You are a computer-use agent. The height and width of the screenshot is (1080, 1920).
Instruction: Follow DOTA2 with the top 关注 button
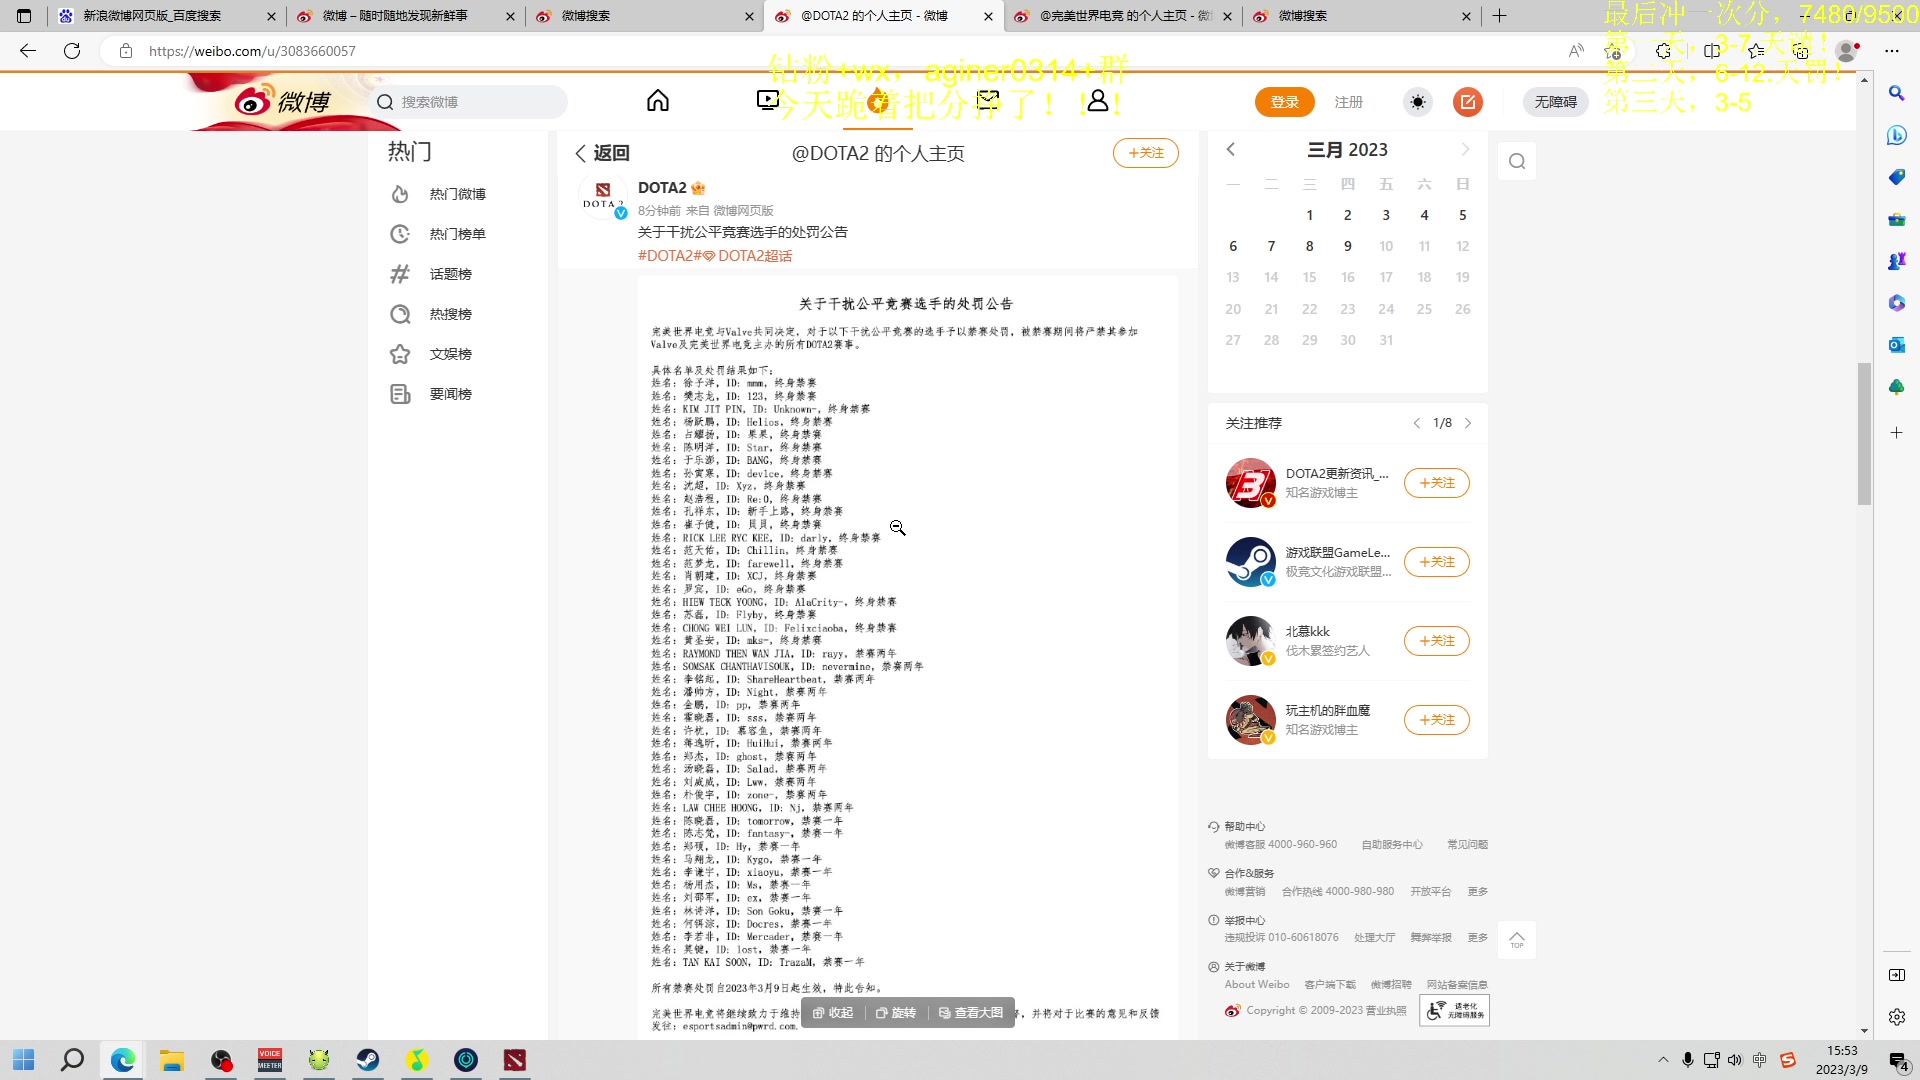pos(1145,153)
